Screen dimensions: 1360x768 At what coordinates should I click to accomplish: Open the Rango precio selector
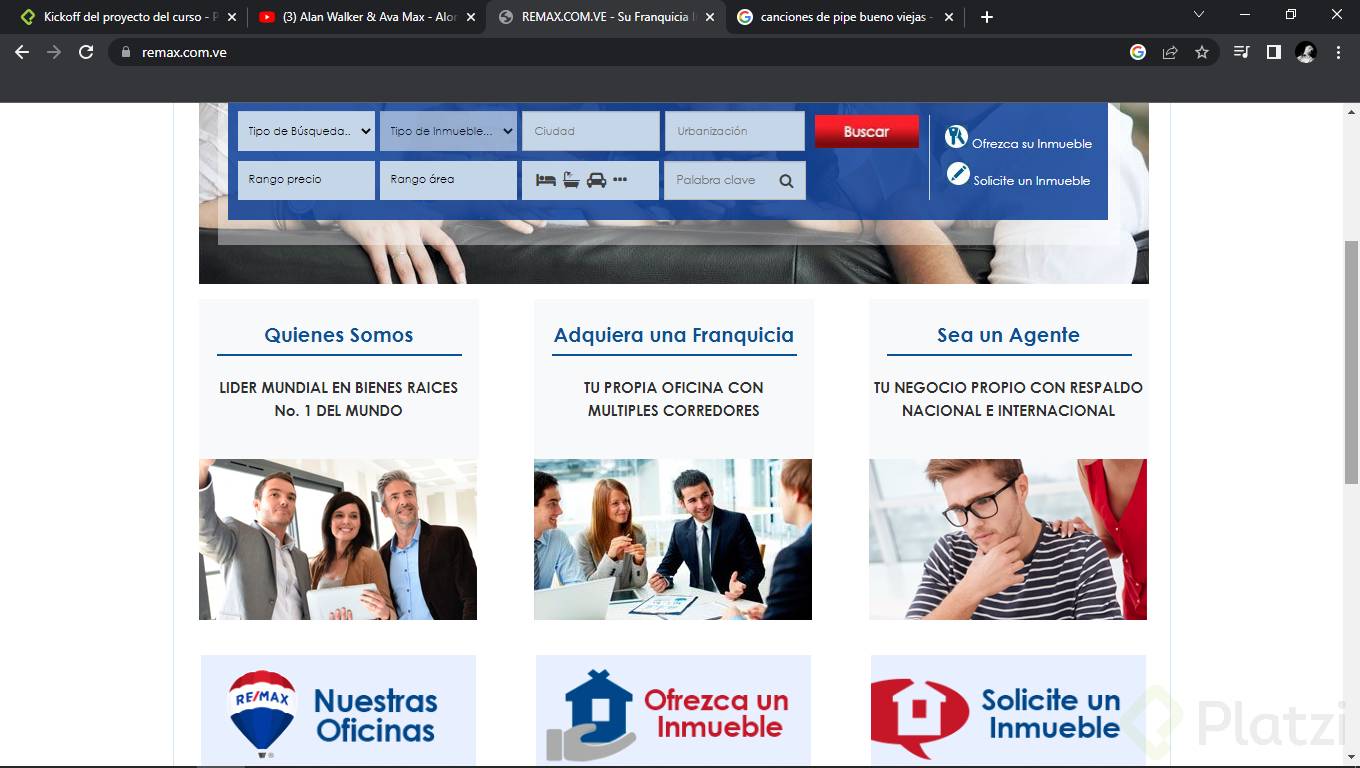click(306, 180)
